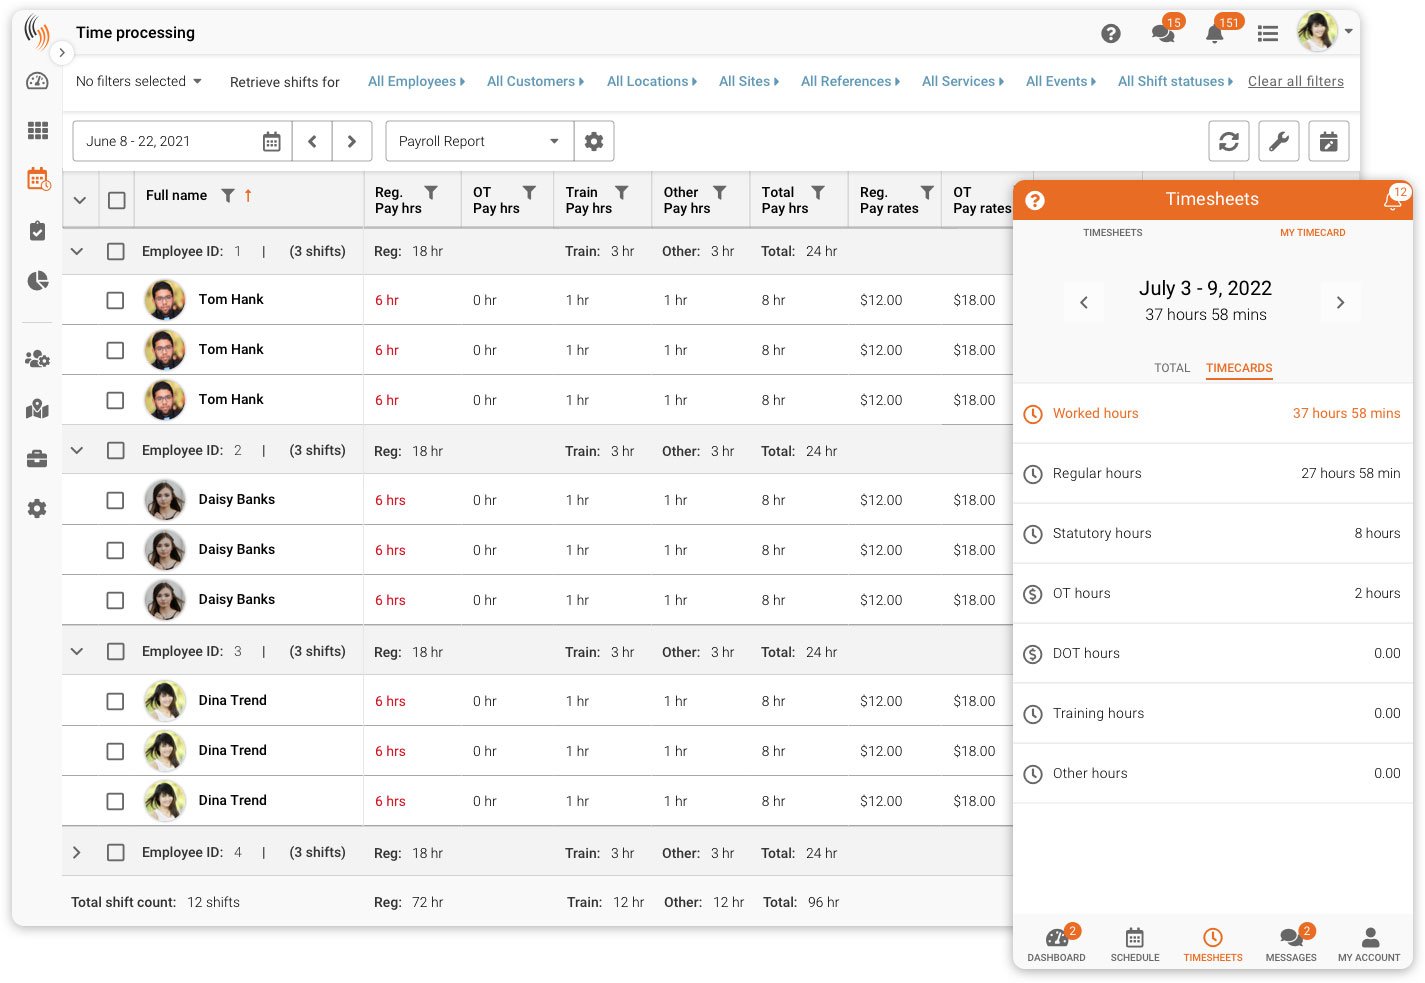Open the users group icon in sidebar
1425x983 pixels.
[37, 358]
